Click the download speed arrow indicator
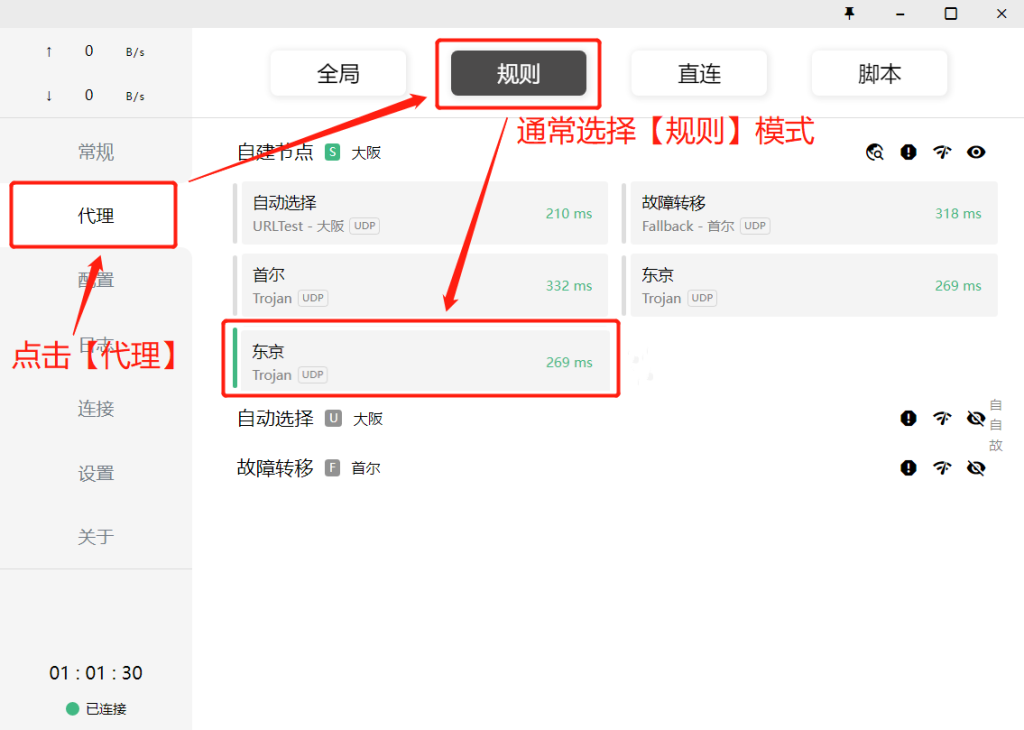 (x=49, y=96)
